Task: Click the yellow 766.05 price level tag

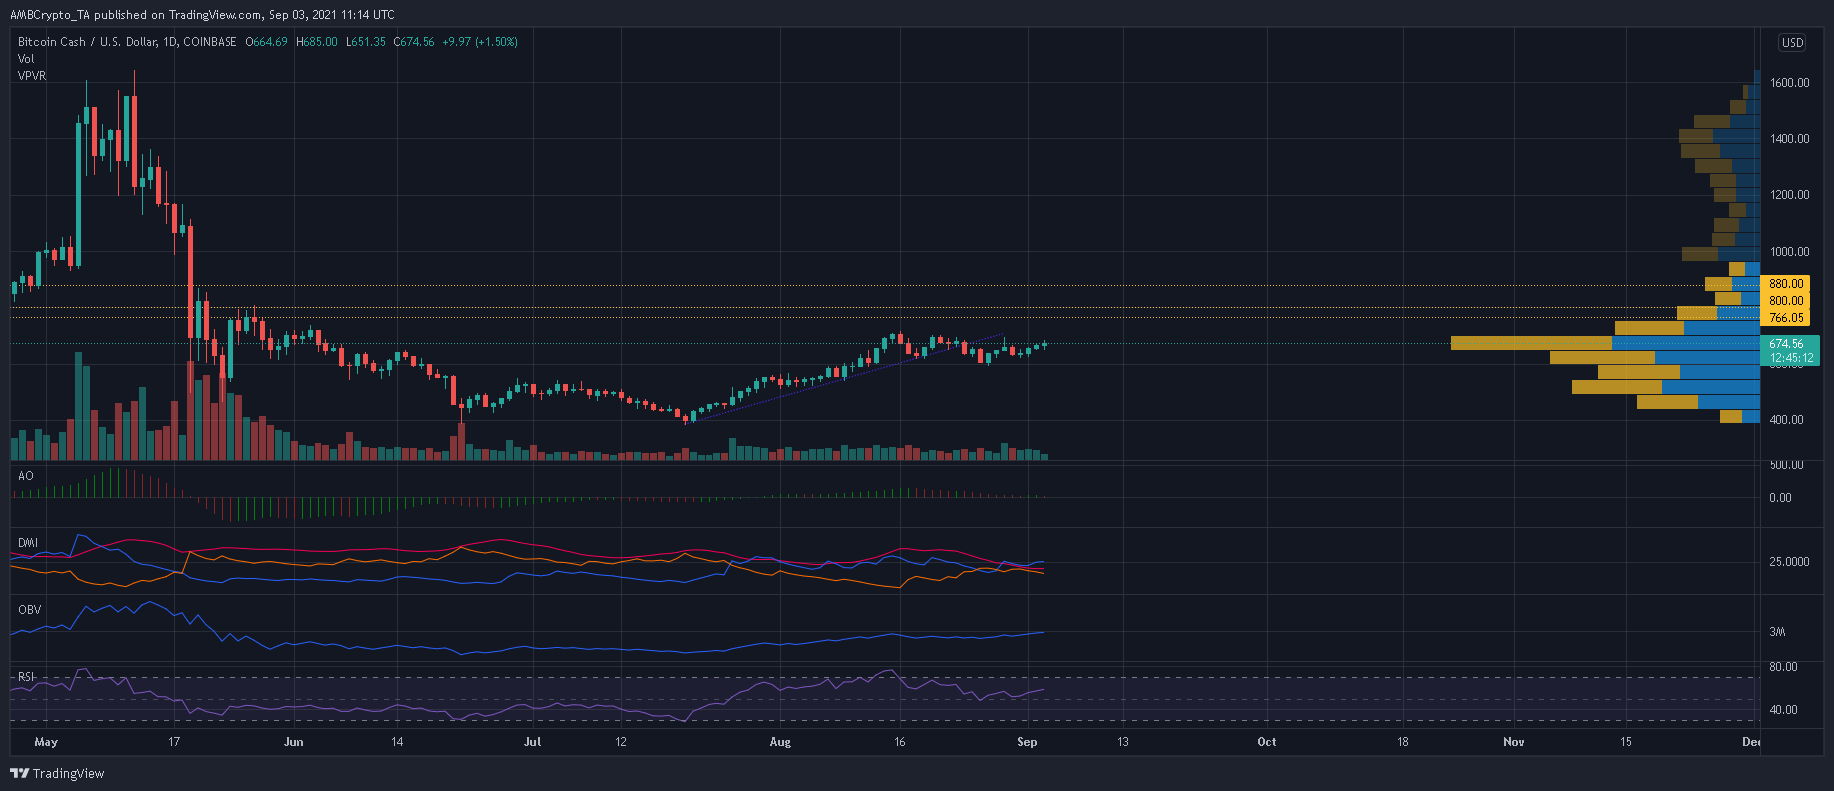Action: click(1785, 318)
